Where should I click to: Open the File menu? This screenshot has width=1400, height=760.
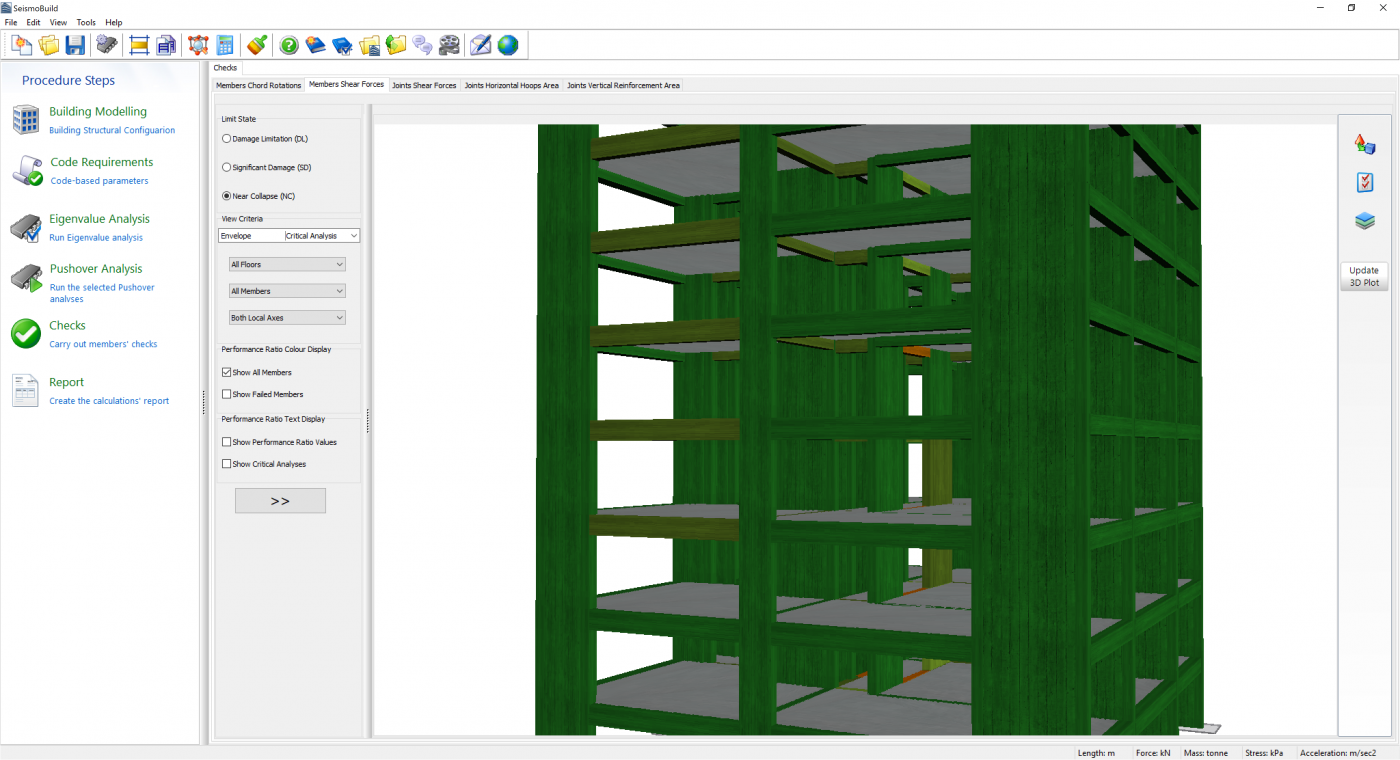coord(11,22)
